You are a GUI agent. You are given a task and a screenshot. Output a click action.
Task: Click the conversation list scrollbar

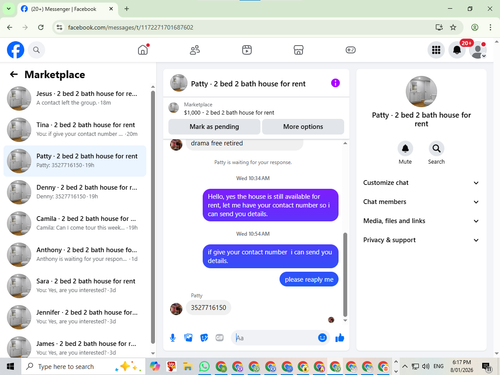pyautogui.click(x=153, y=217)
